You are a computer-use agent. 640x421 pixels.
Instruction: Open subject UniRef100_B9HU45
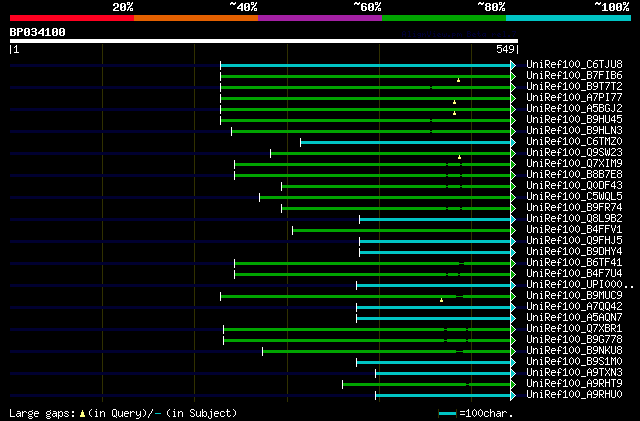[574, 120]
